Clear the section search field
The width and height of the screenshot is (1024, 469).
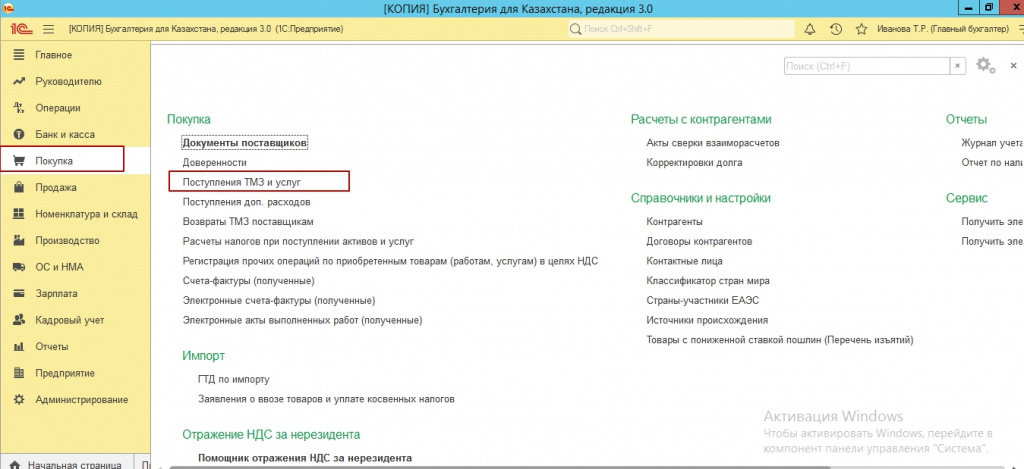click(957, 66)
